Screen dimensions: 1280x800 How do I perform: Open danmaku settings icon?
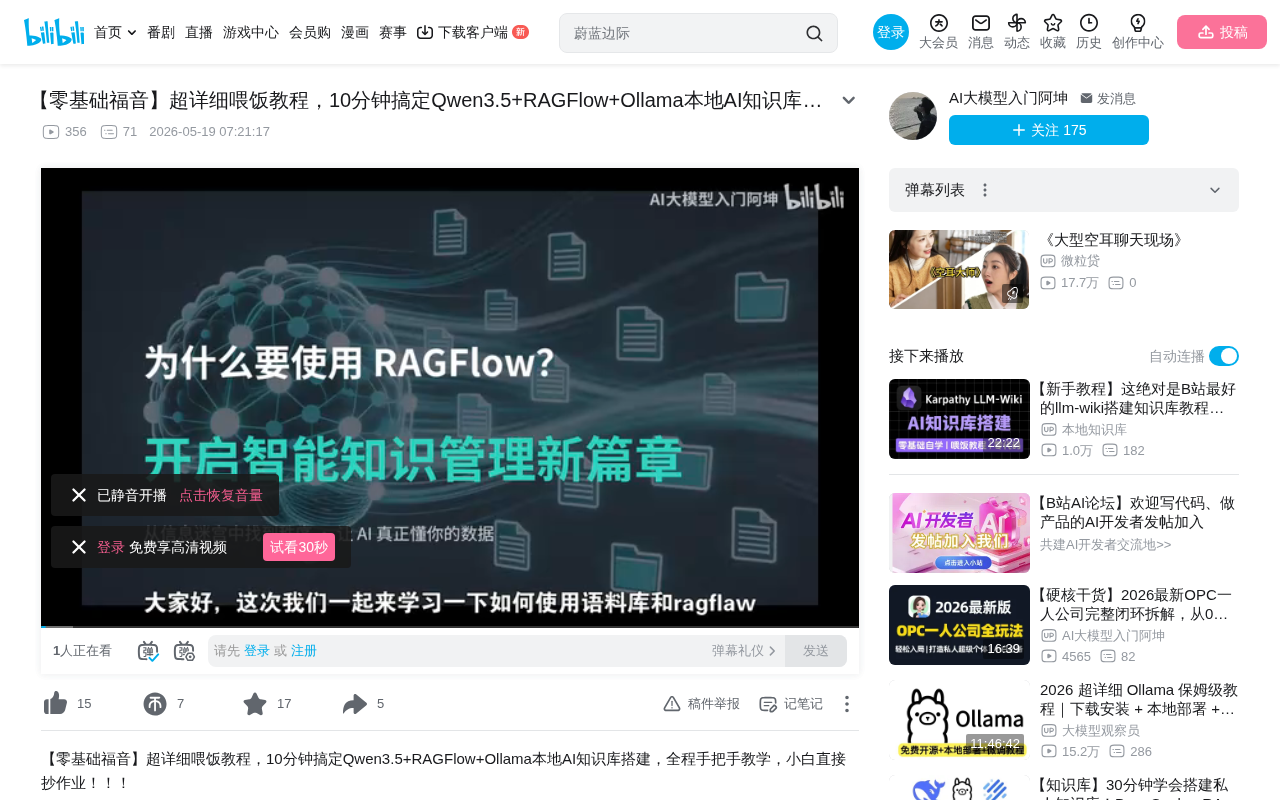(184, 651)
